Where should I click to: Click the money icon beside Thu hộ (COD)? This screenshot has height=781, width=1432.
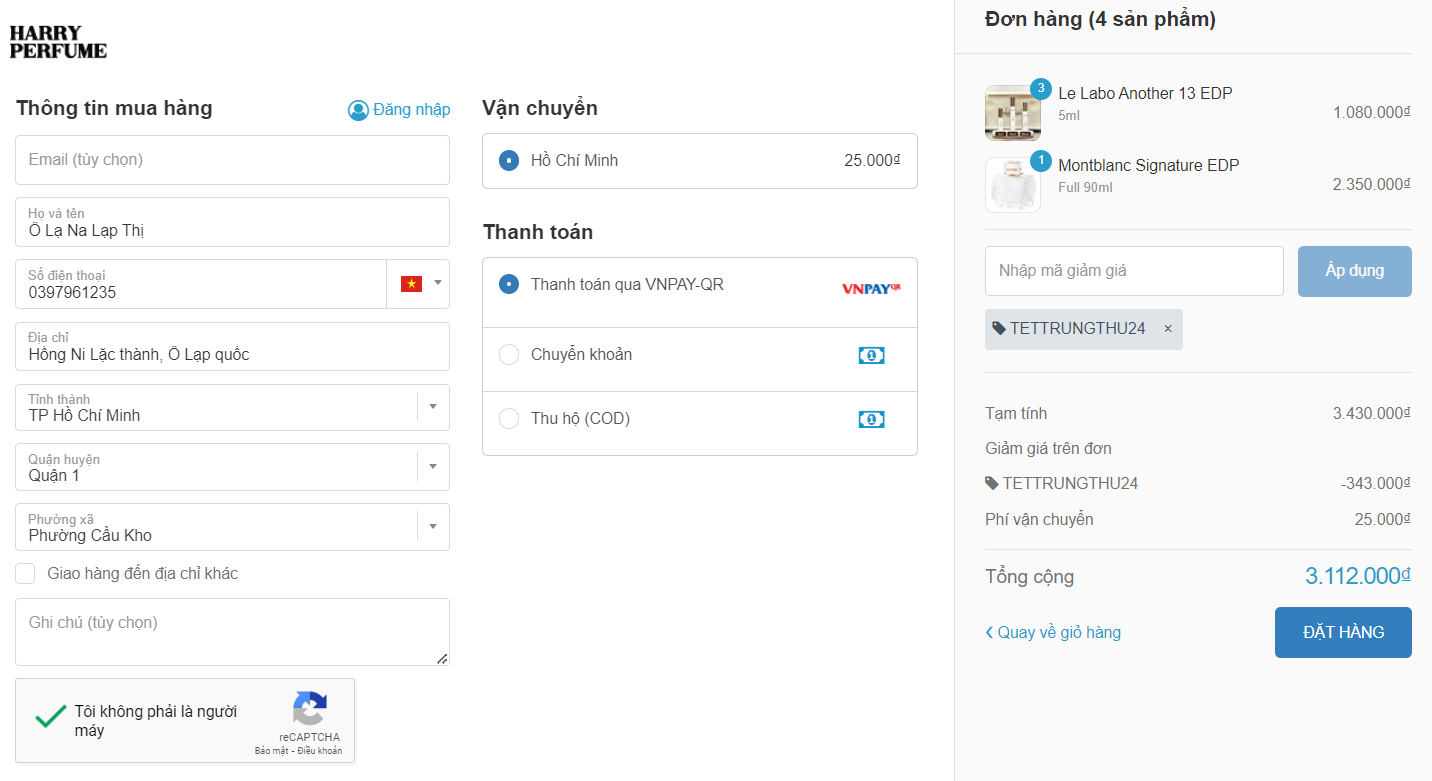pos(871,419)
